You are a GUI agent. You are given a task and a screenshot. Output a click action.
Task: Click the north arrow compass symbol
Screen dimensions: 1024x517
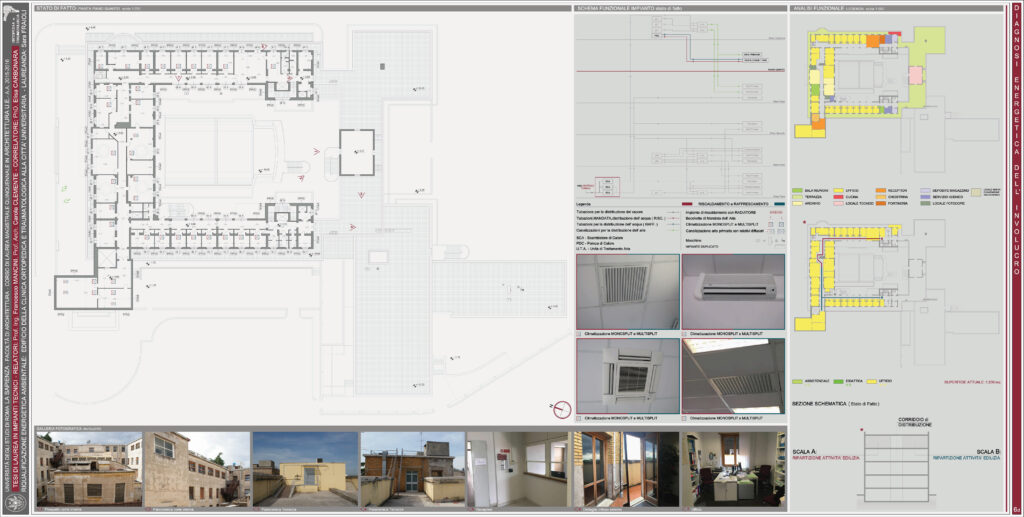coord(562,409)
